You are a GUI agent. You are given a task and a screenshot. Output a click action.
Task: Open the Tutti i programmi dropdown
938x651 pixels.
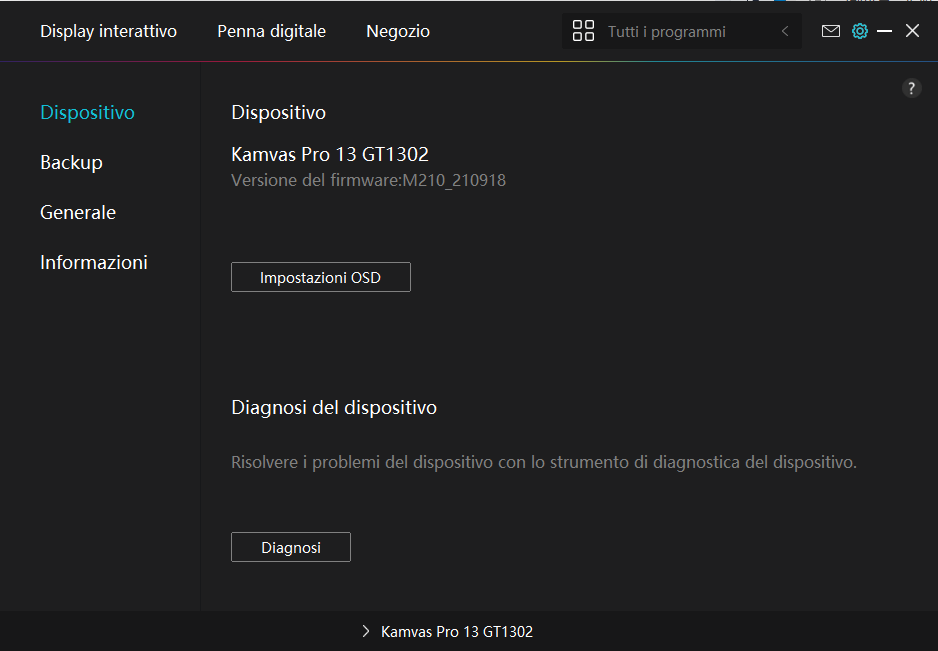pyautogui.click(x=667, y=31)
